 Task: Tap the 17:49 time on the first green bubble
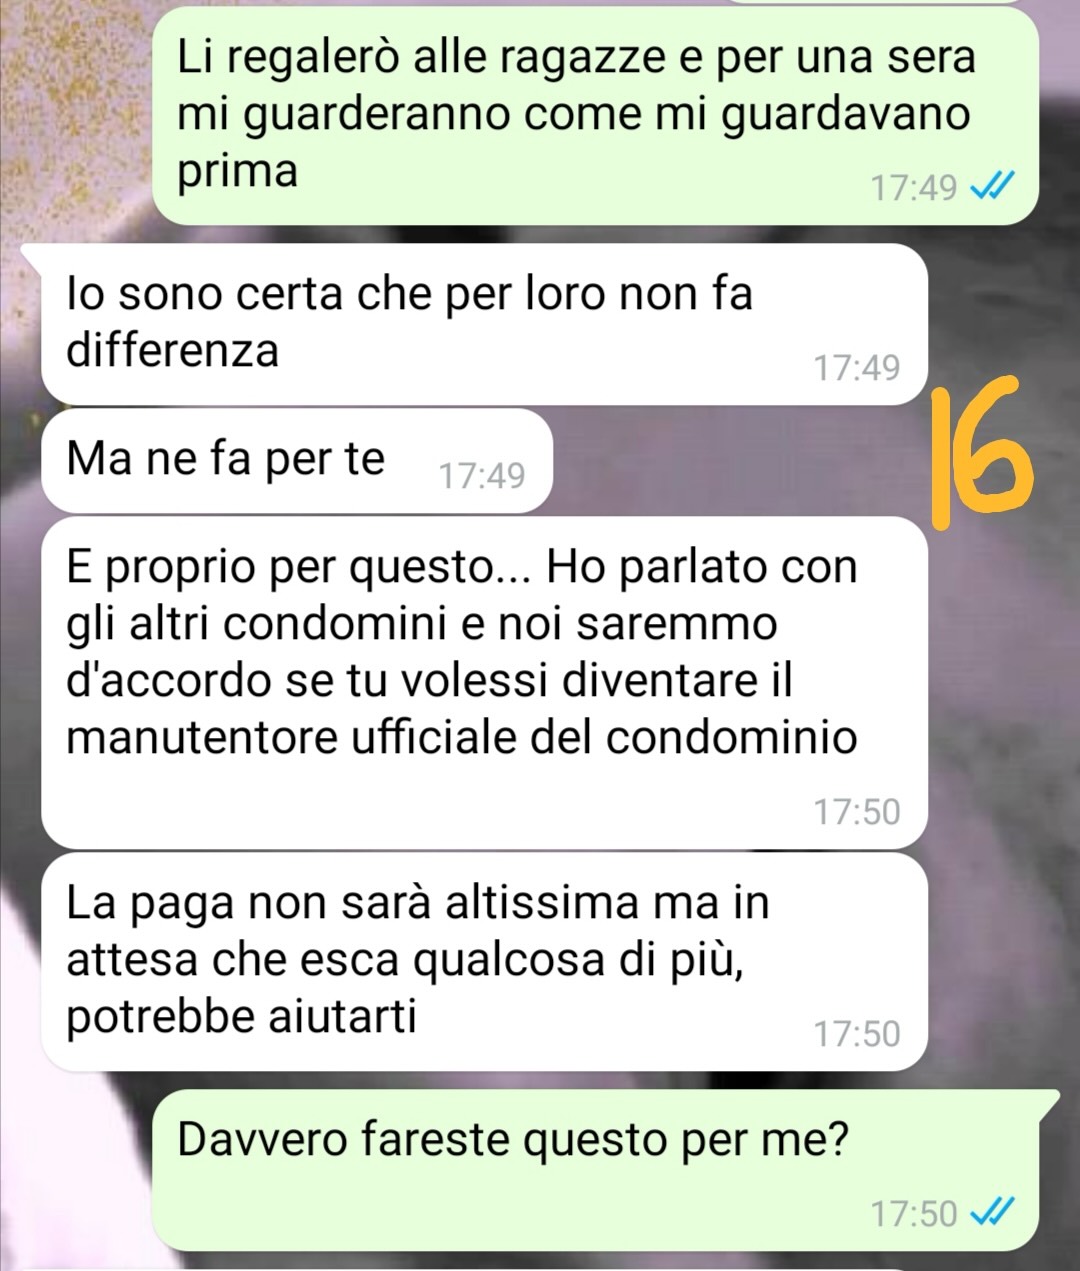click(914, 187)
